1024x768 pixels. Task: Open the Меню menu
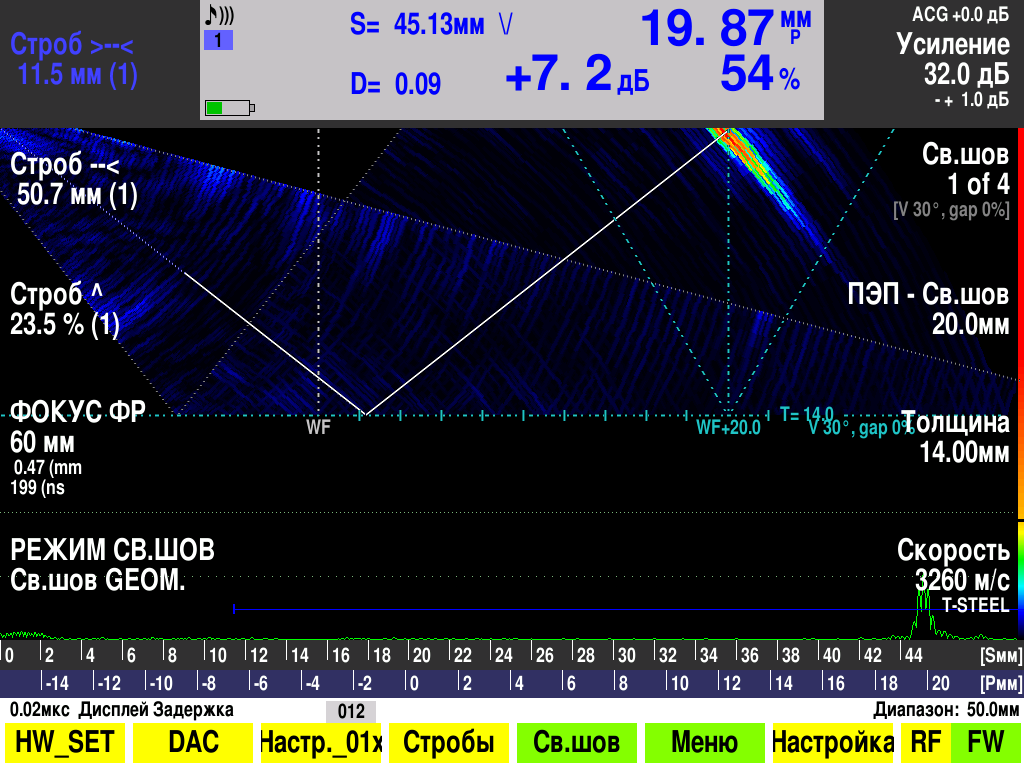point(704,743)
